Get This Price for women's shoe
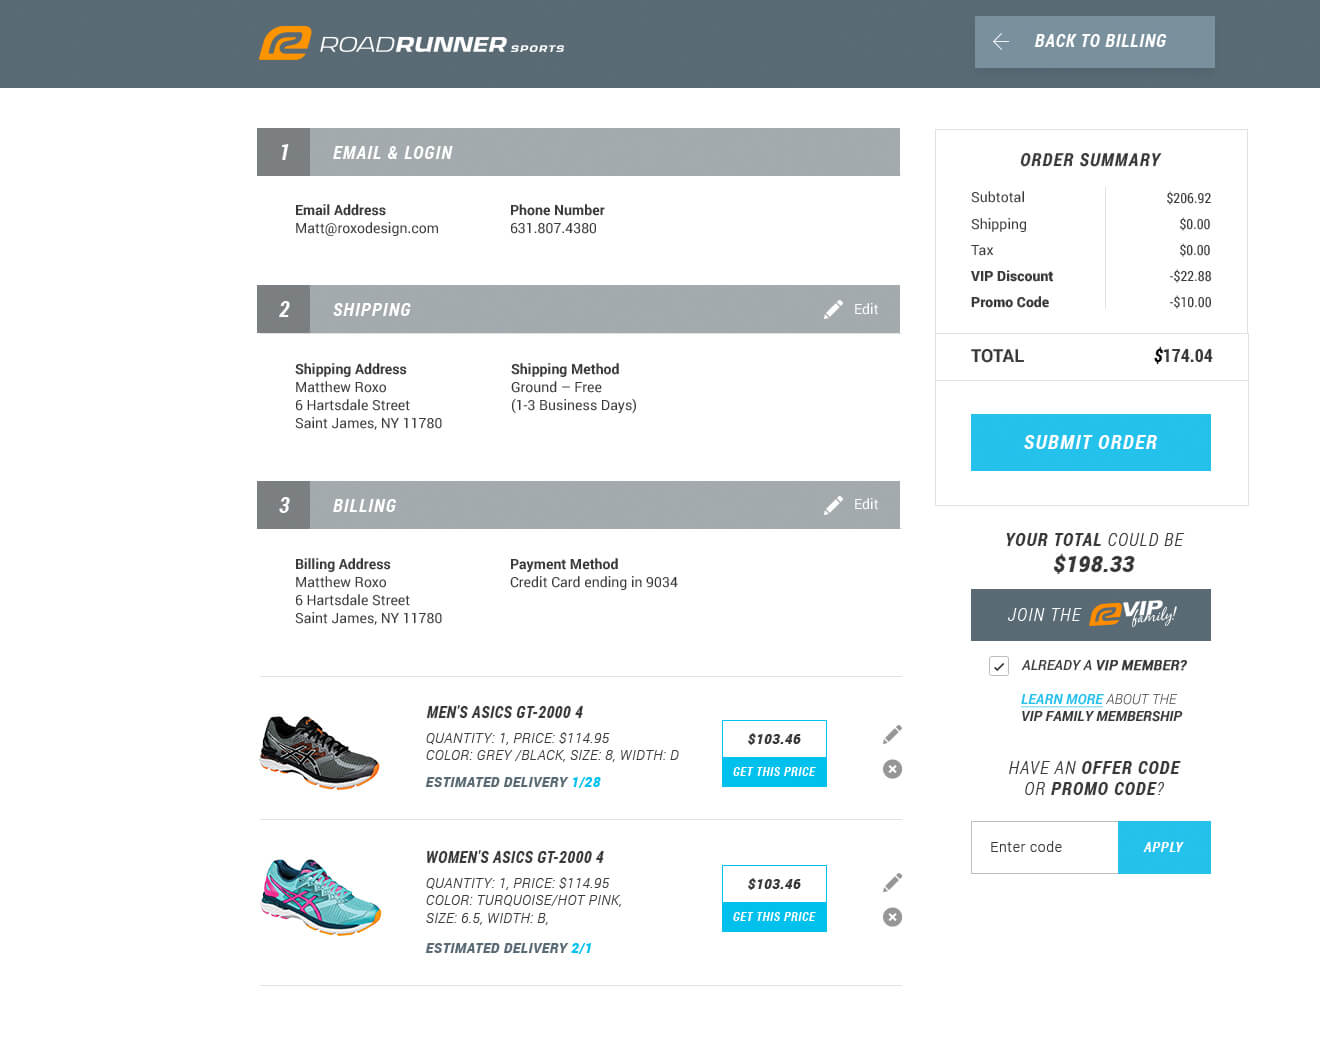 pos(774,917)
